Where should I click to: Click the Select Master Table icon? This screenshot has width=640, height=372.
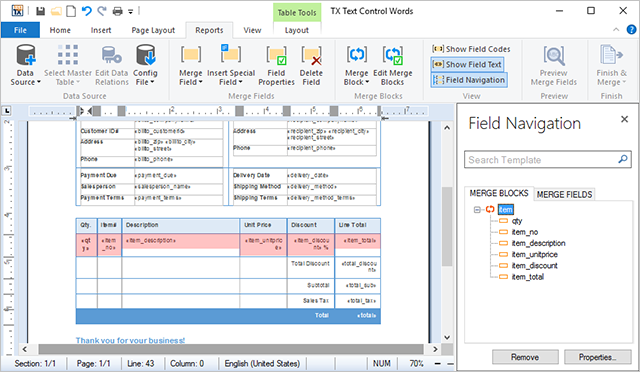point(68,55)
